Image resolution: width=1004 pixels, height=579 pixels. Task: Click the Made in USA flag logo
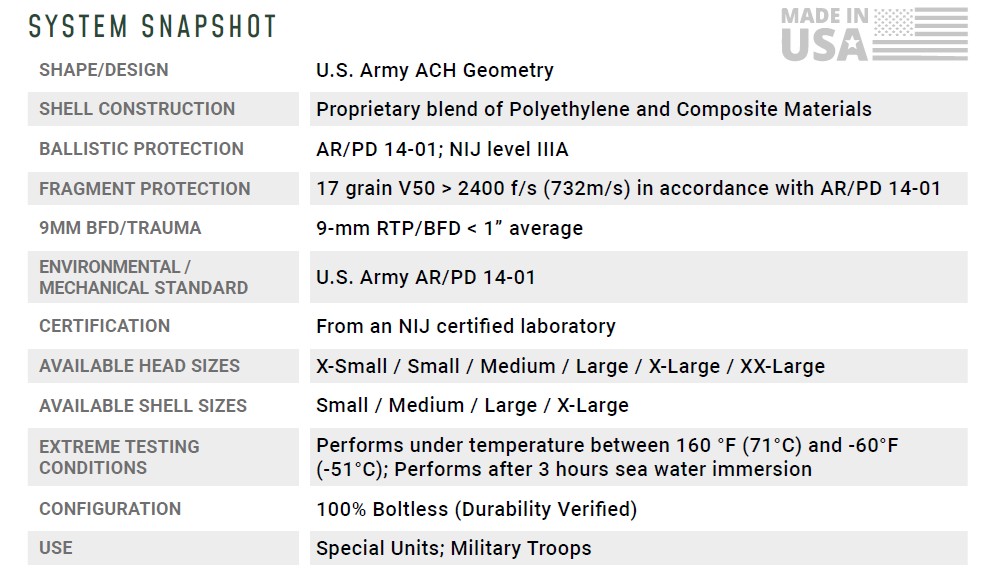click(x=873, y=33)
